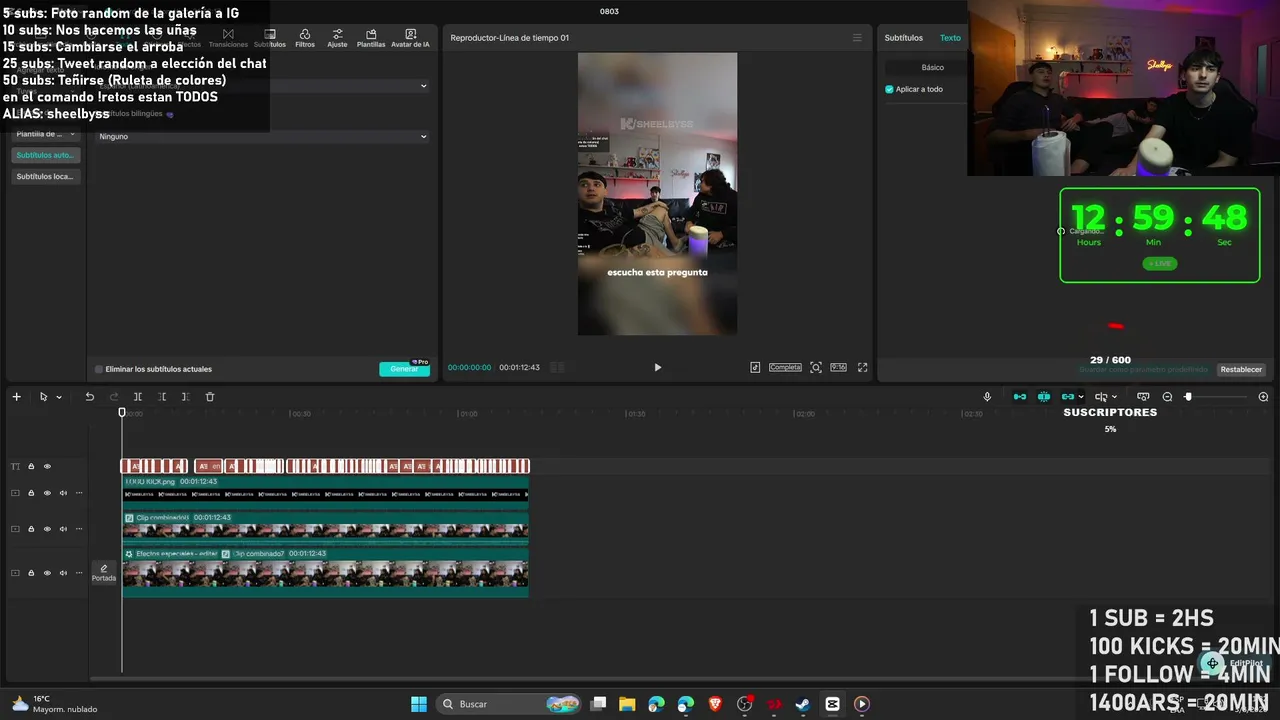Lock the LOGO KICK.png track

pos(31,492)
